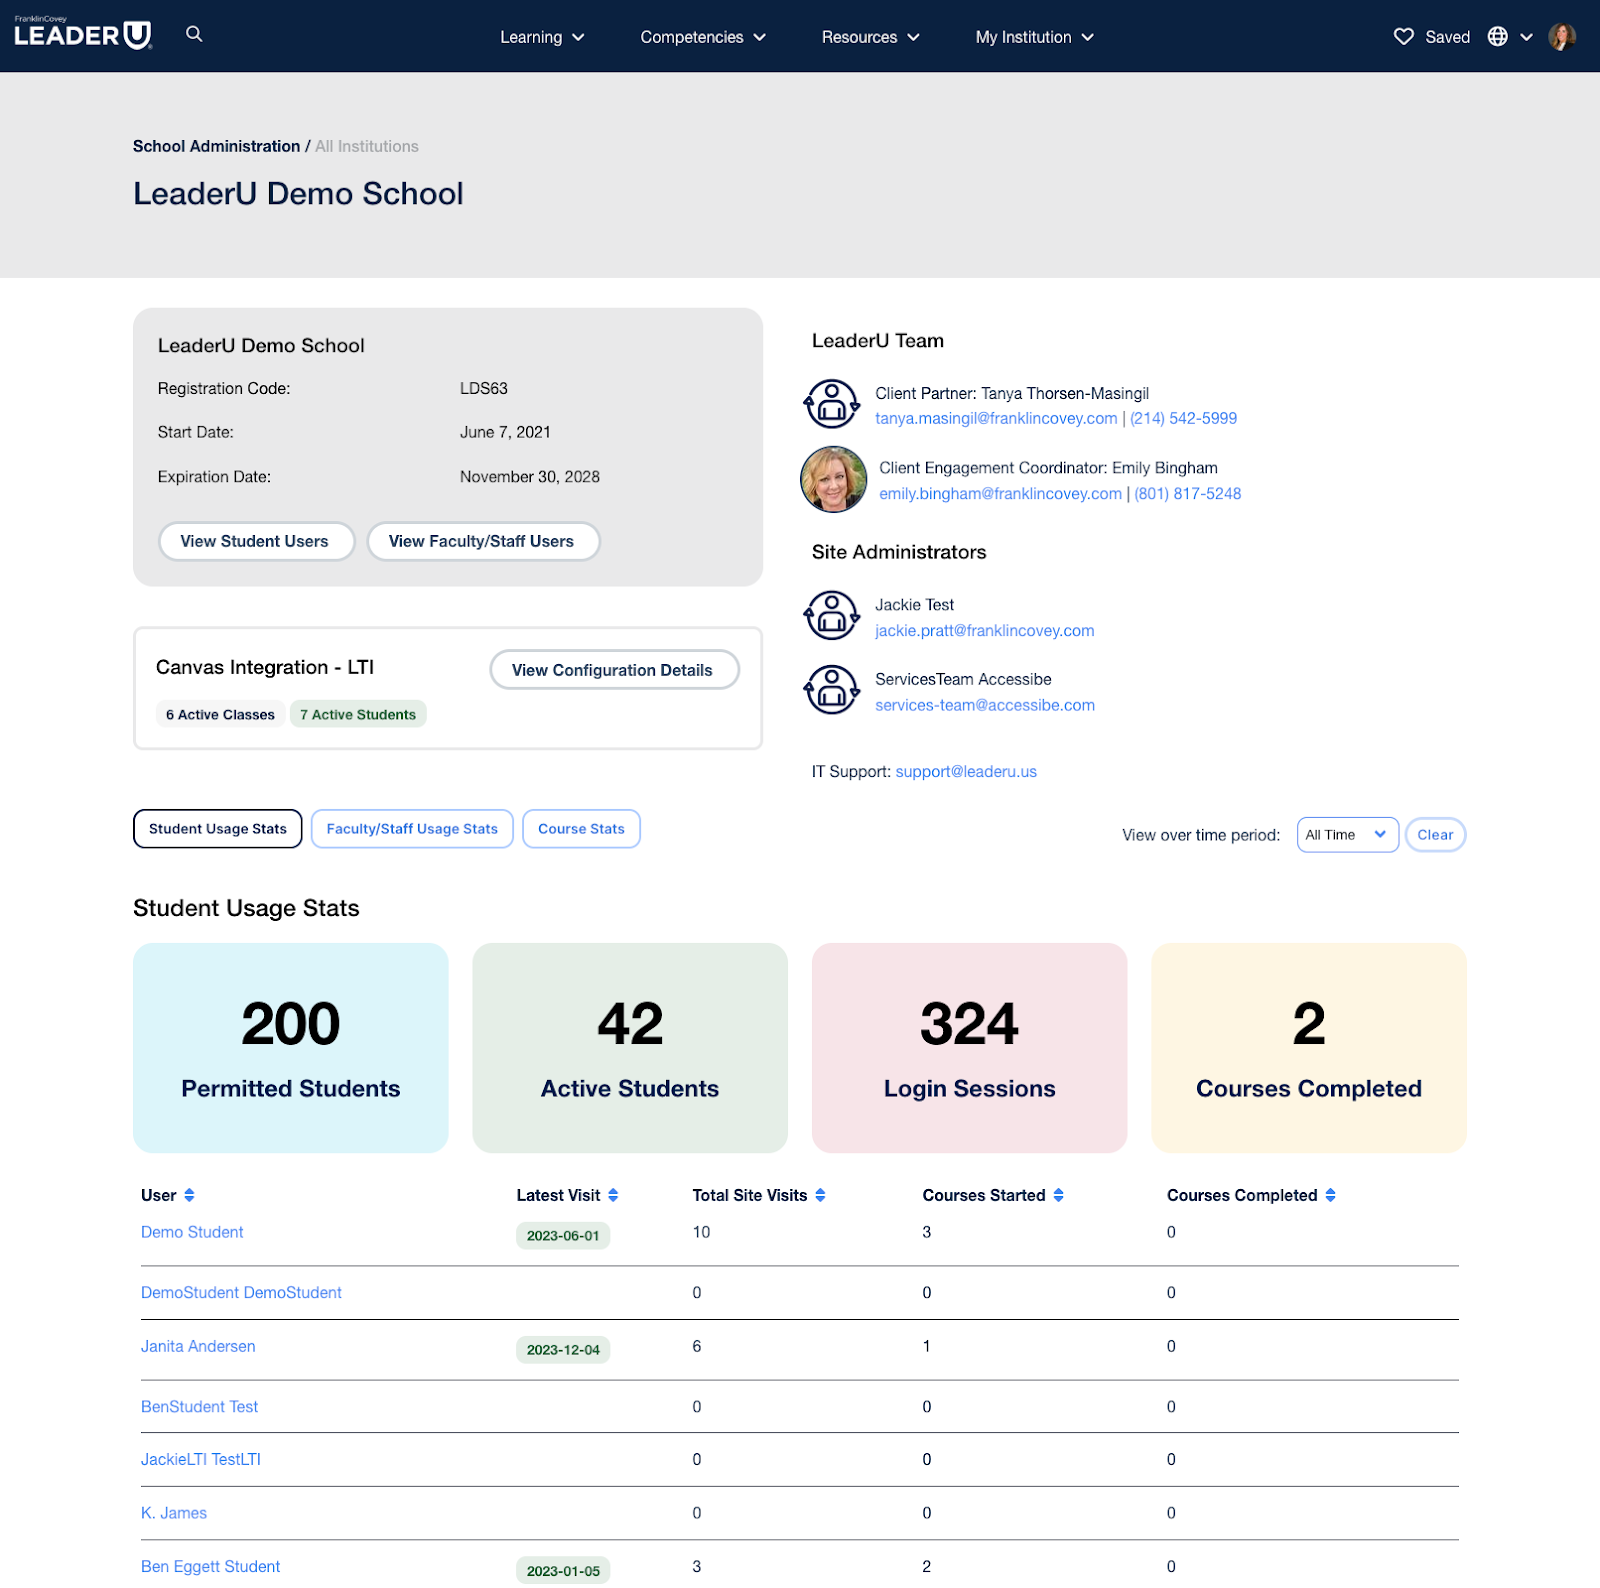Expand the Learning menu

542,37
